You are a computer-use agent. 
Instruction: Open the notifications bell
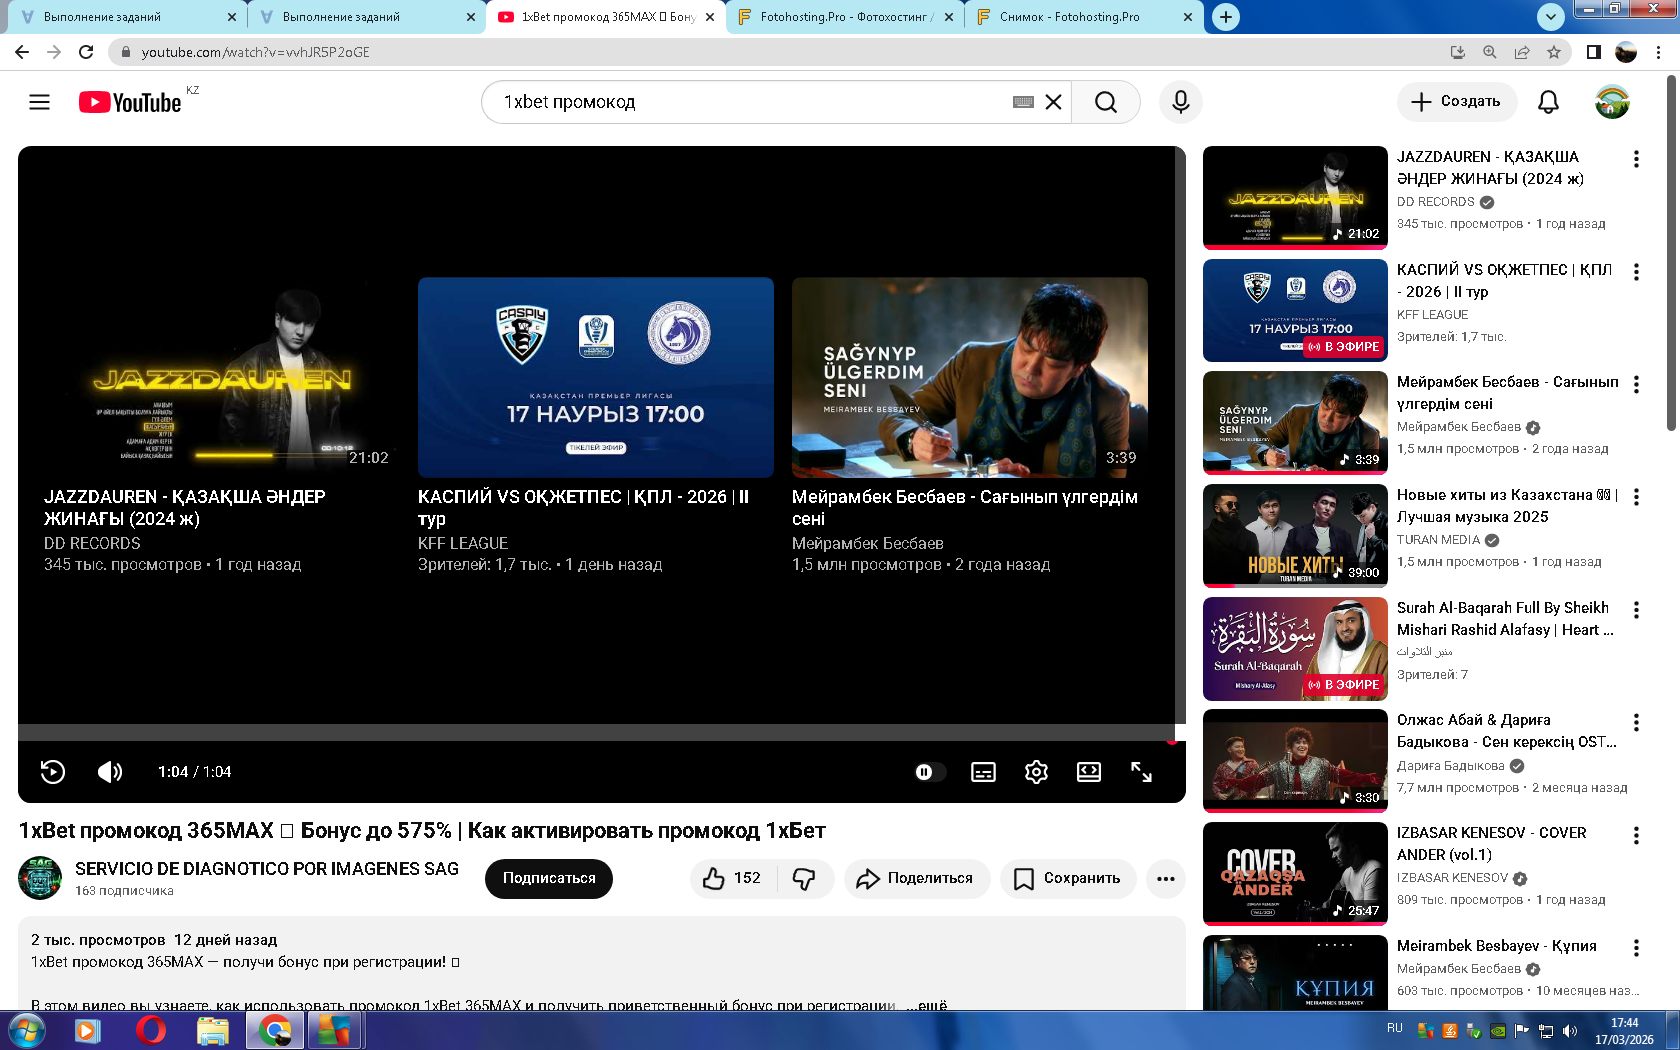tap(1548, 102)
